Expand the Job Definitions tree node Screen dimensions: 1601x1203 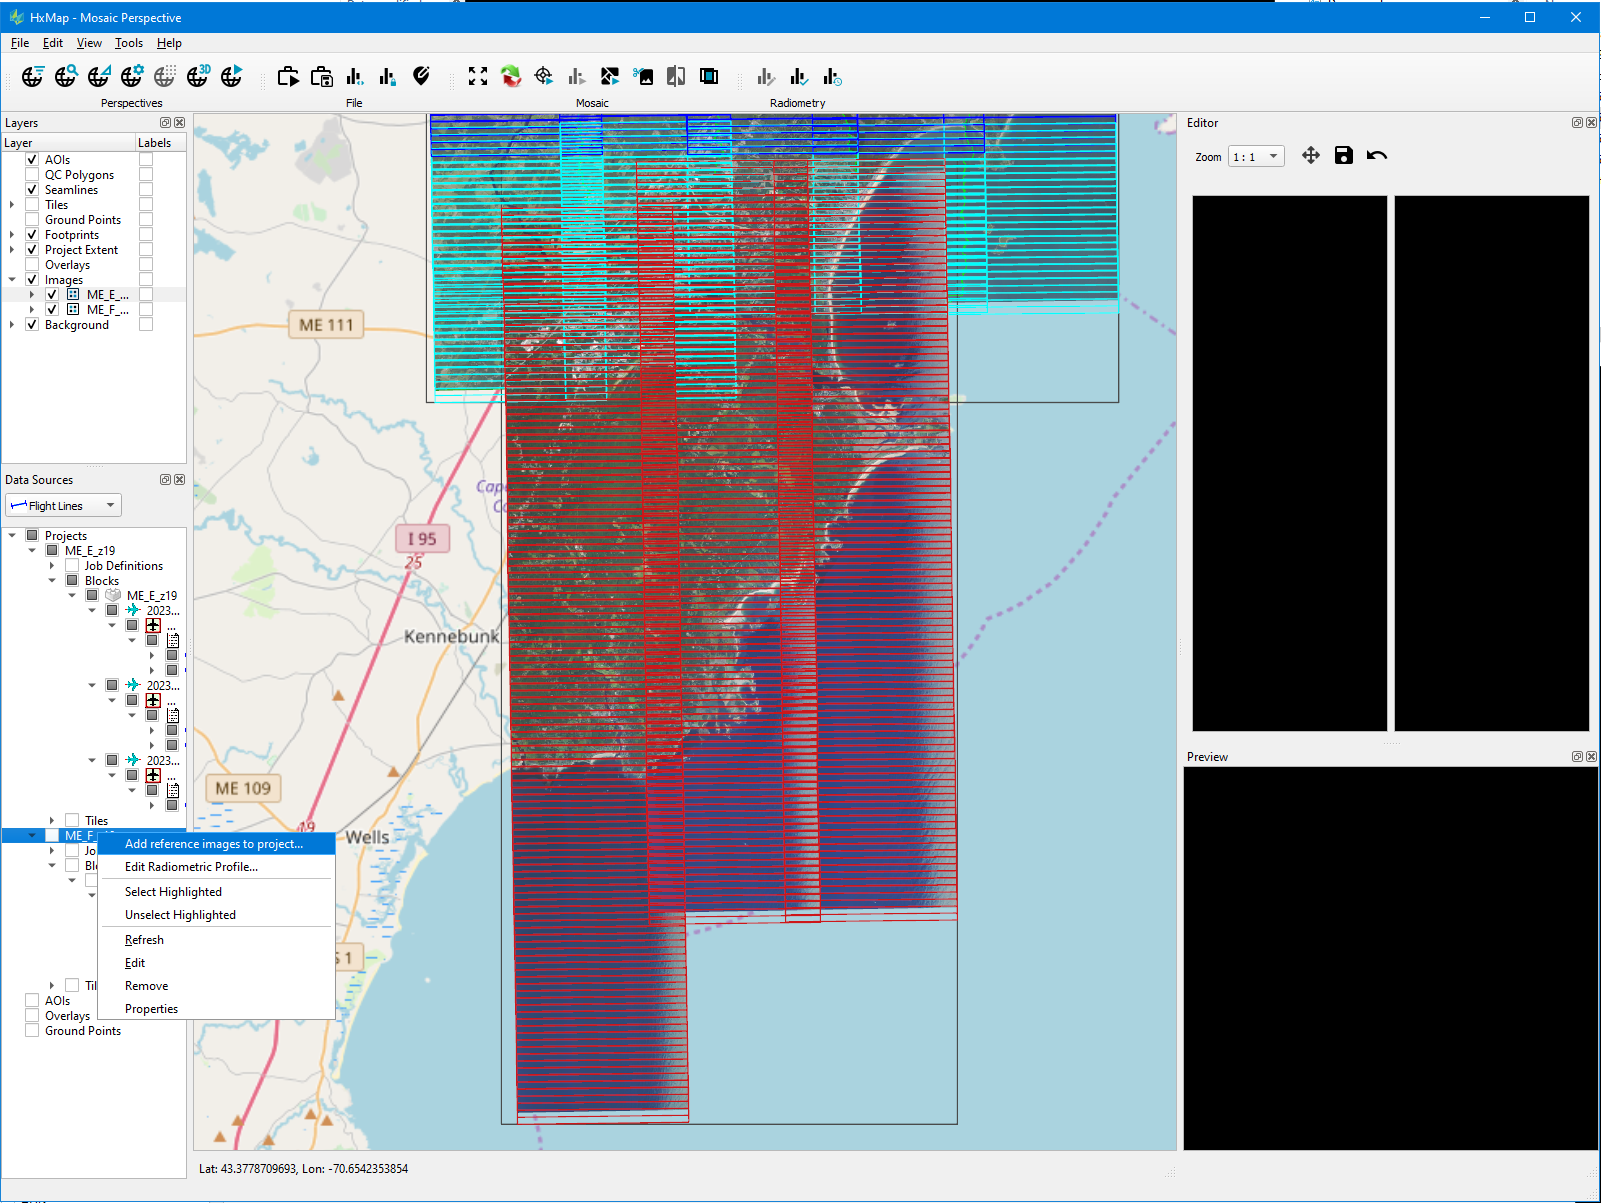tap(52, 566)
